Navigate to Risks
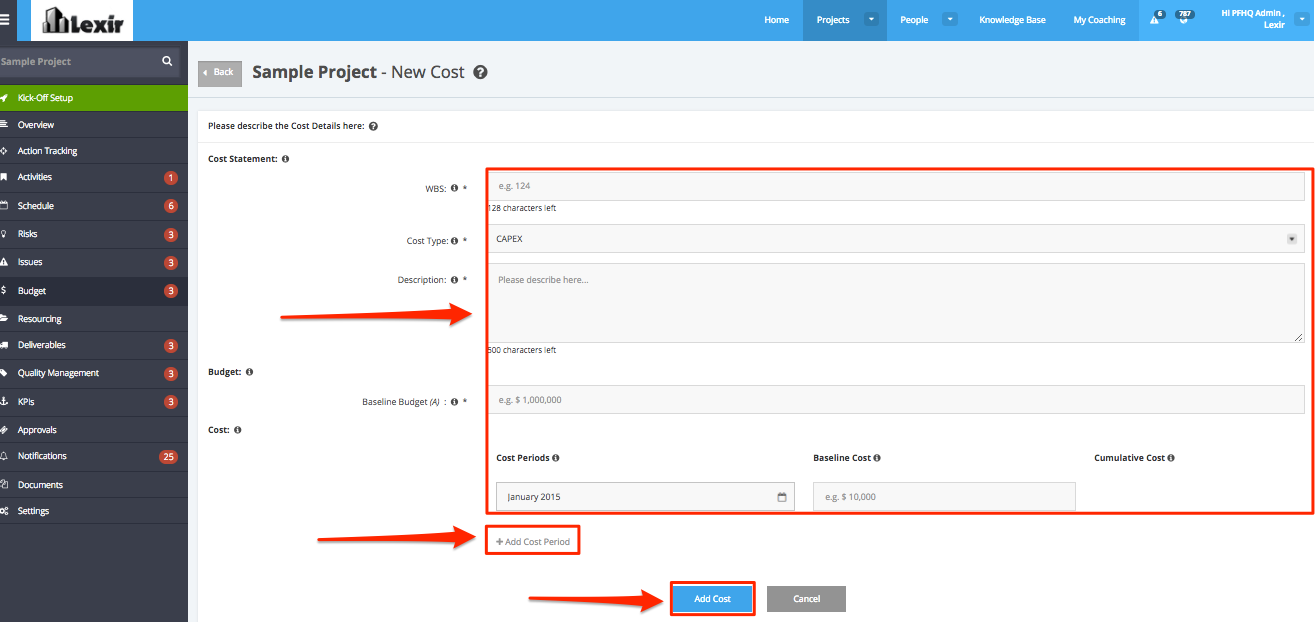The image size is (1315, 622). coord(94,234)
